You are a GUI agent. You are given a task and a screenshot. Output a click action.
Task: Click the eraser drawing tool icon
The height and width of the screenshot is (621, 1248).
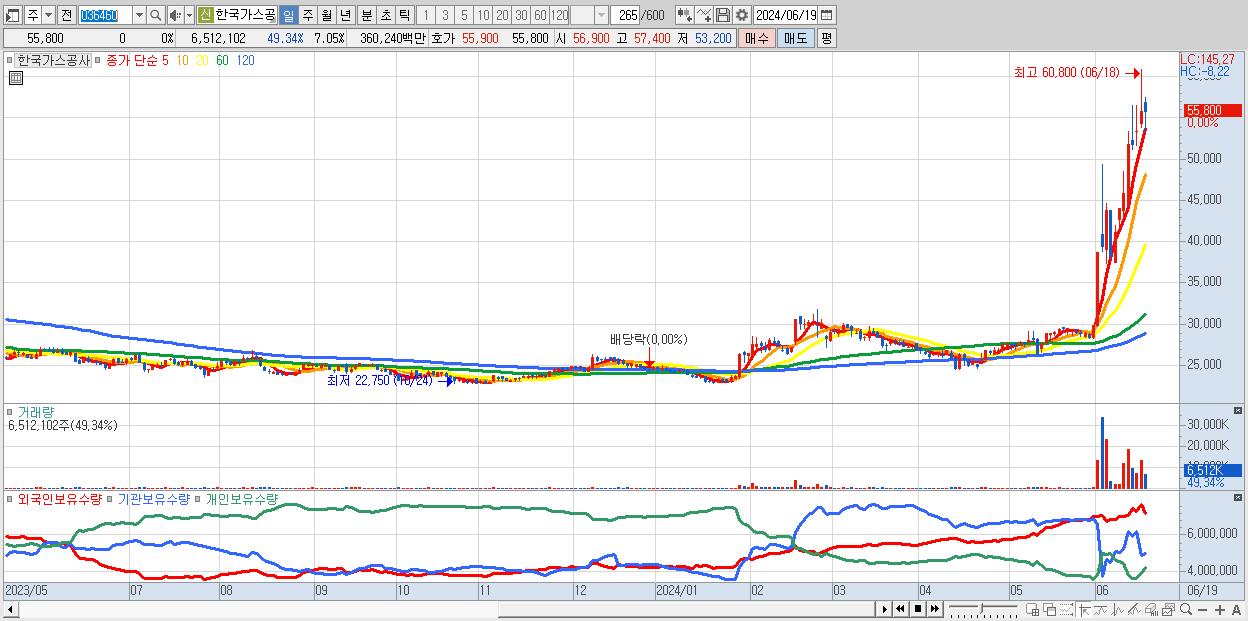pos(1150,609)
